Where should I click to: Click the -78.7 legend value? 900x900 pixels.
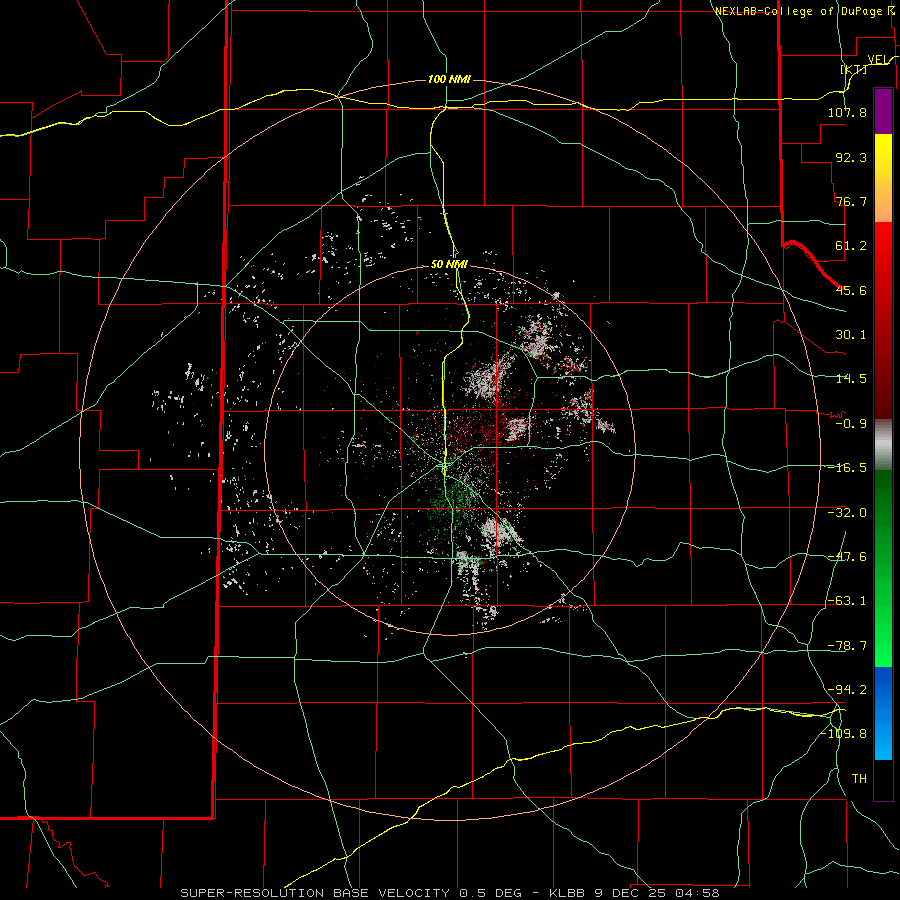(x=847, y=646)
